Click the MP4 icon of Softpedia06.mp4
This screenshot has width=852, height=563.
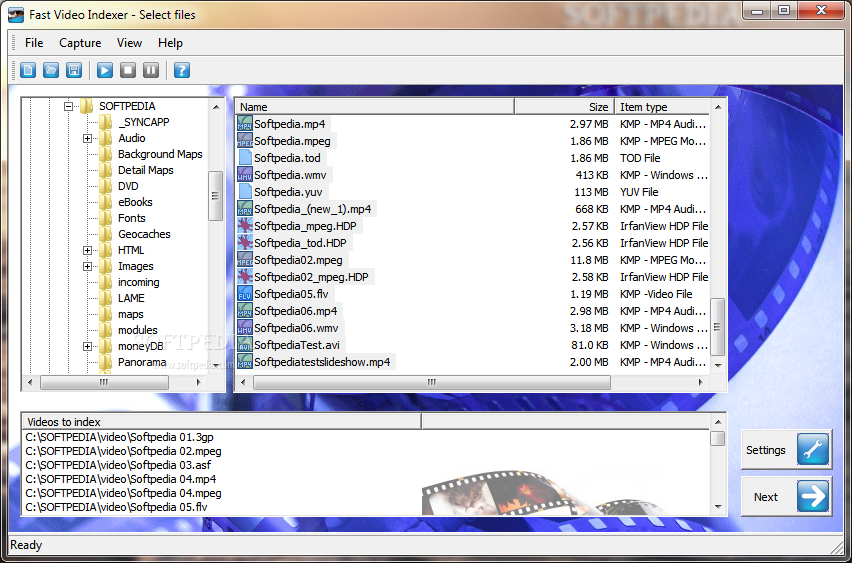tap(245, 311)
